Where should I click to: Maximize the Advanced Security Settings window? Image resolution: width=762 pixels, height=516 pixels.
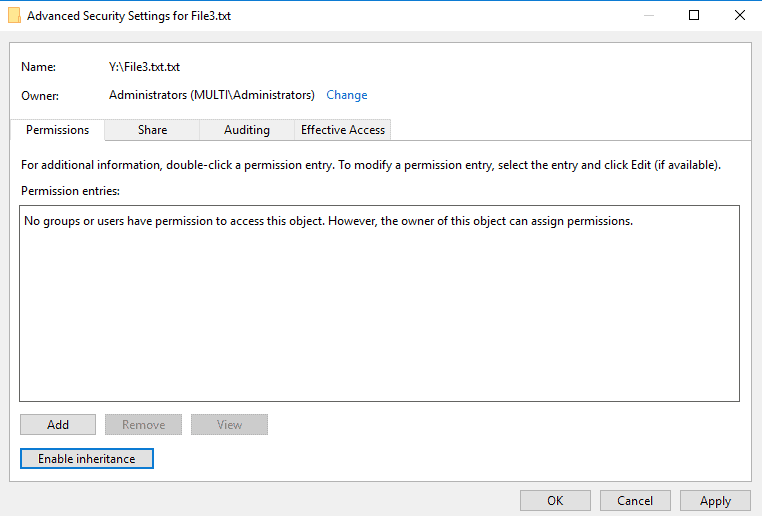tap(694, 16)
